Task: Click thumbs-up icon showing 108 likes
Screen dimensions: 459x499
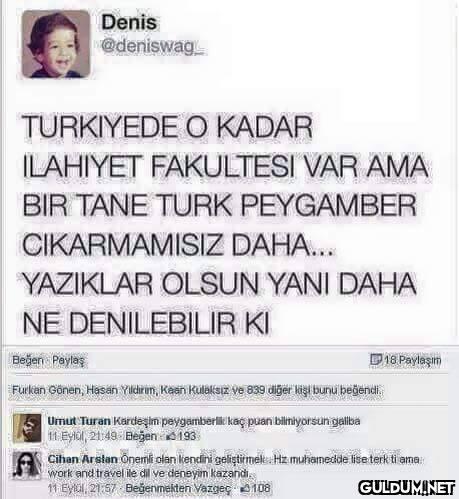Action: tap(245, 488)
